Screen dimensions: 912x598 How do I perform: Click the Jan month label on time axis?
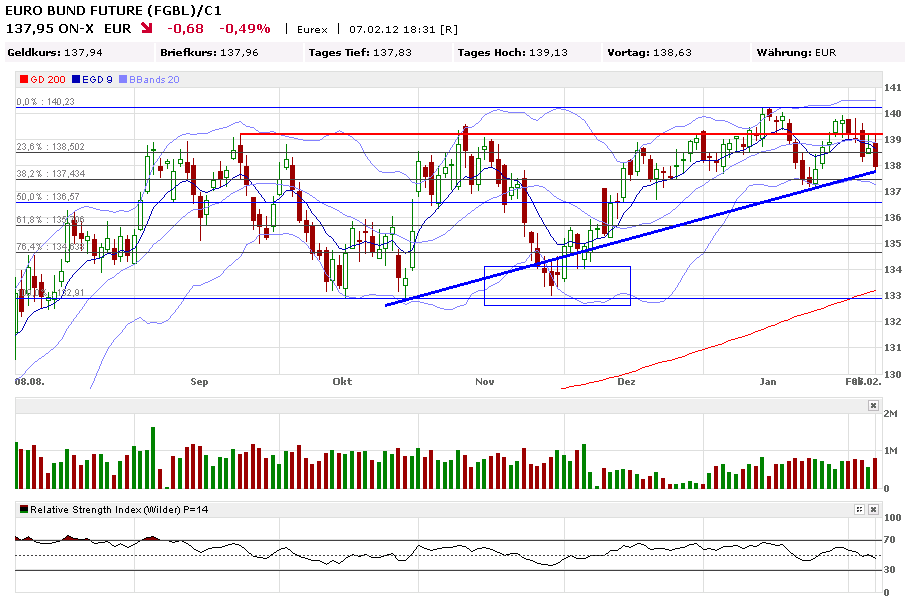coord(768,382)
